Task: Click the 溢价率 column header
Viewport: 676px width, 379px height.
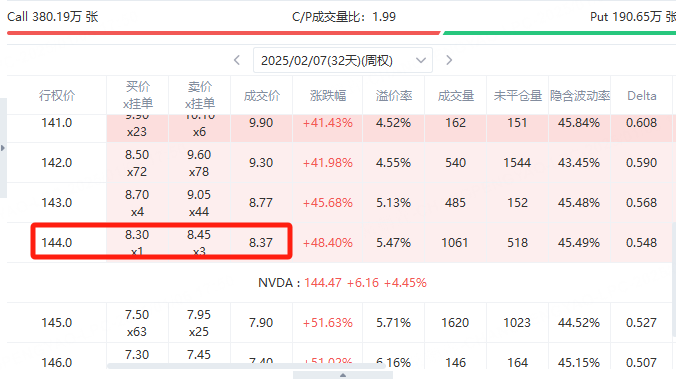Action: coord(394,96)
